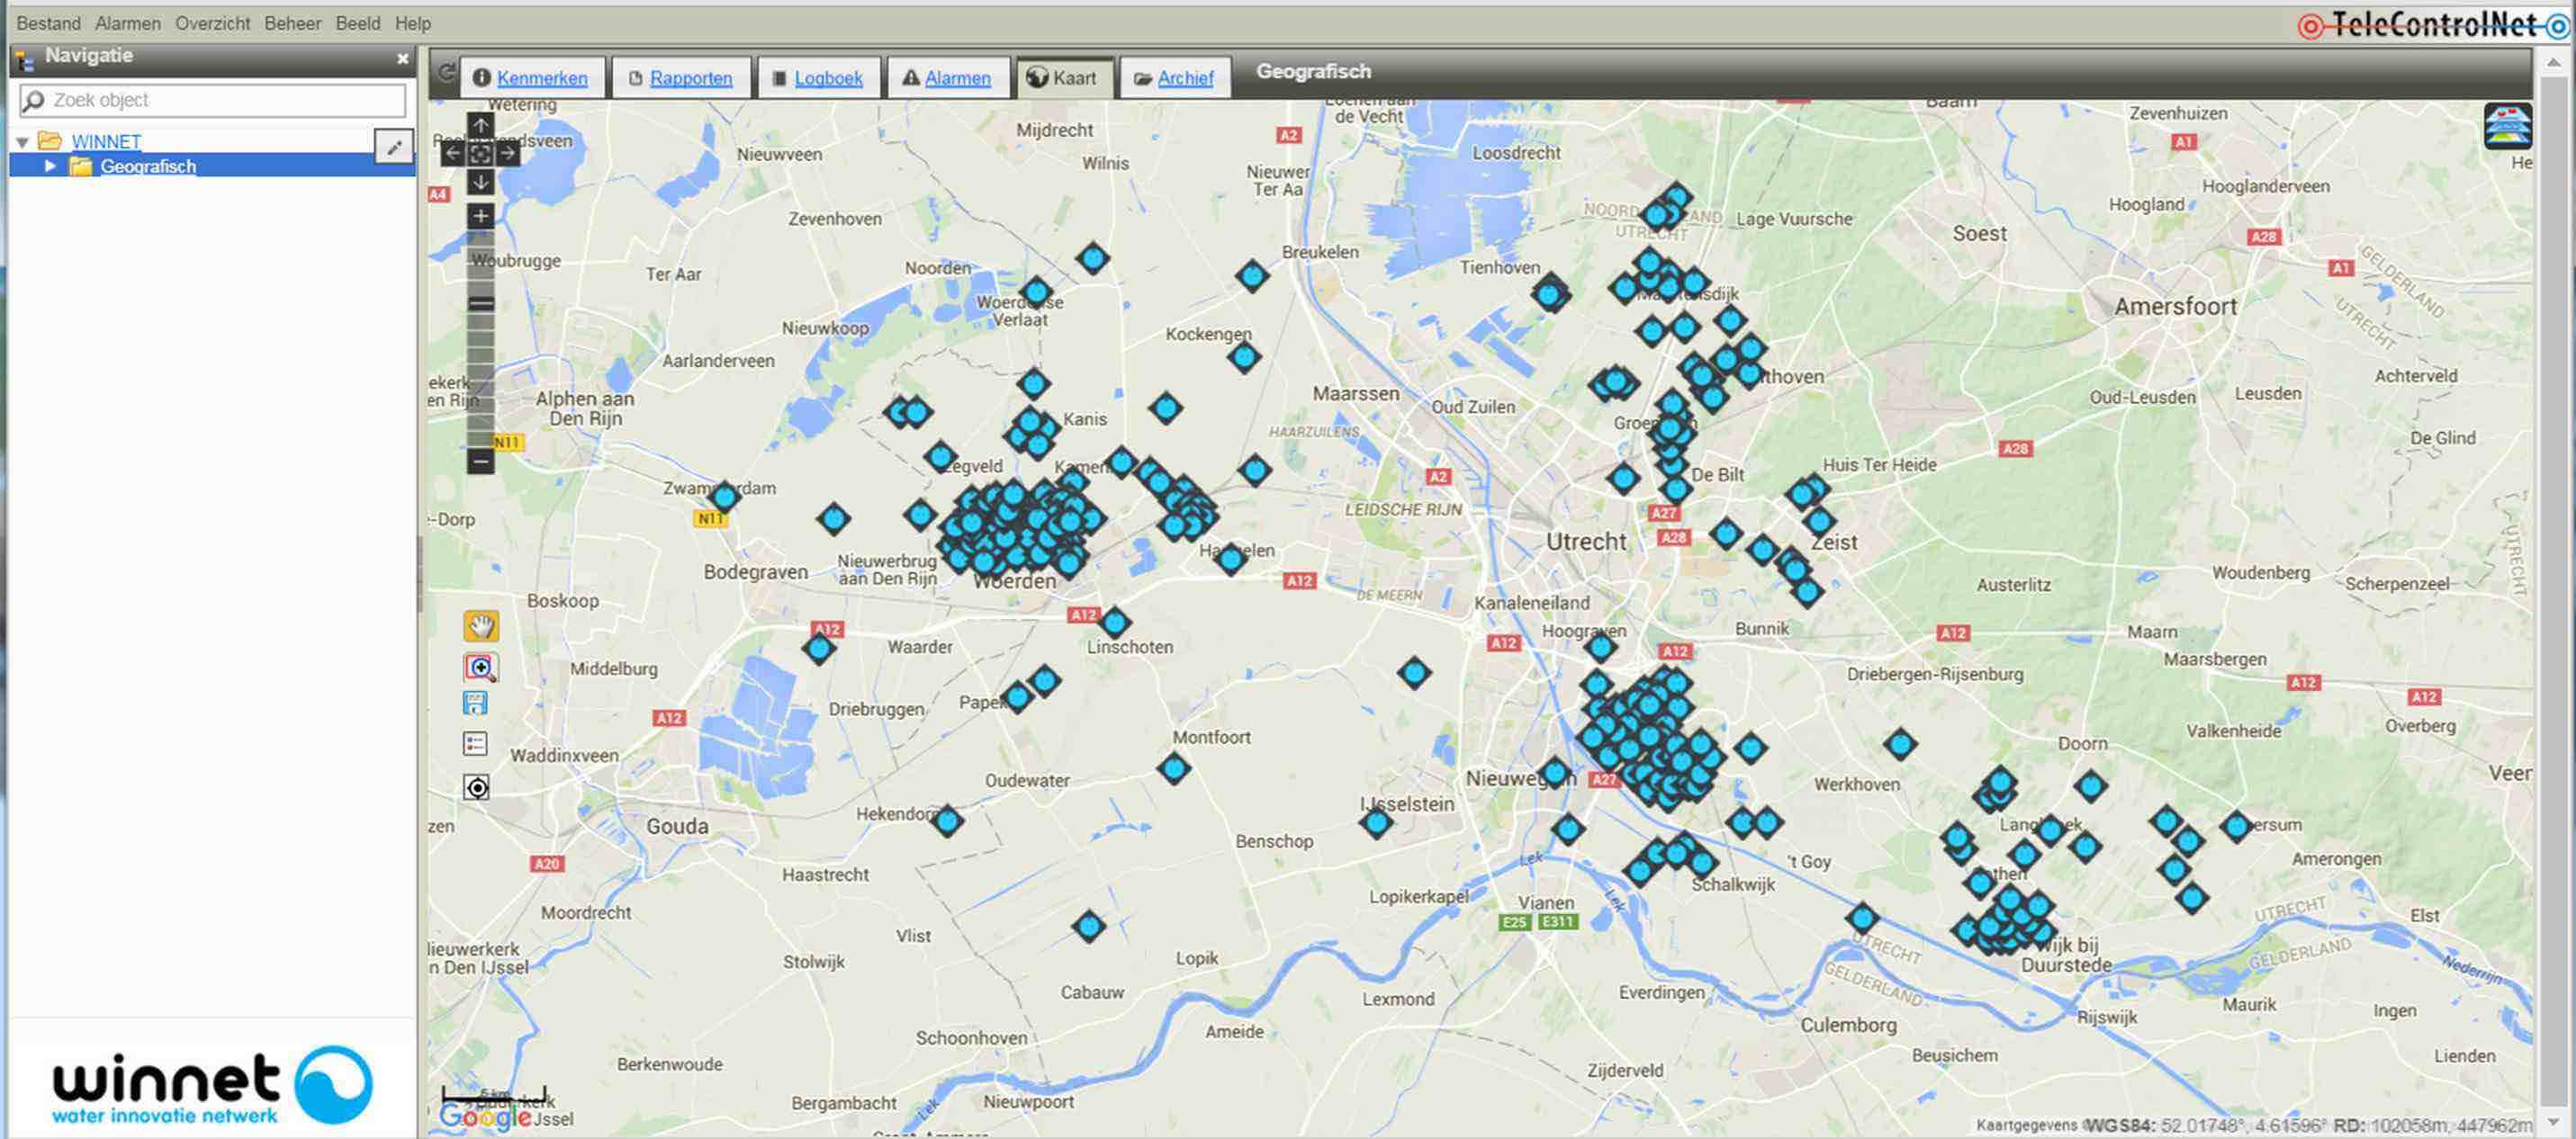Select the pan hand tool

click(x=481, y=626)
